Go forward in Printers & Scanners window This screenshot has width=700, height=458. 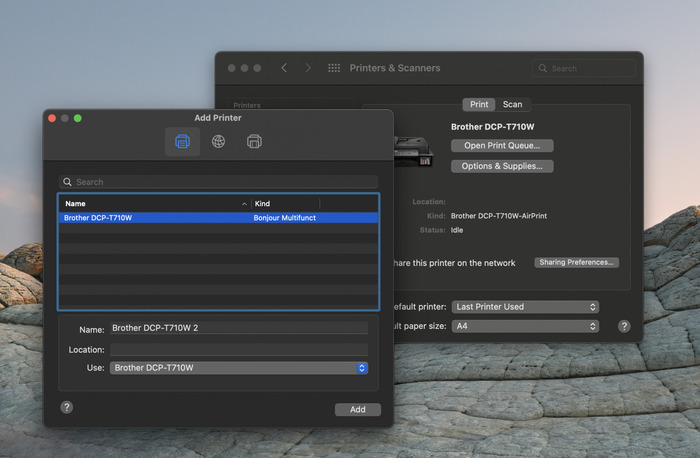point(308,68)
